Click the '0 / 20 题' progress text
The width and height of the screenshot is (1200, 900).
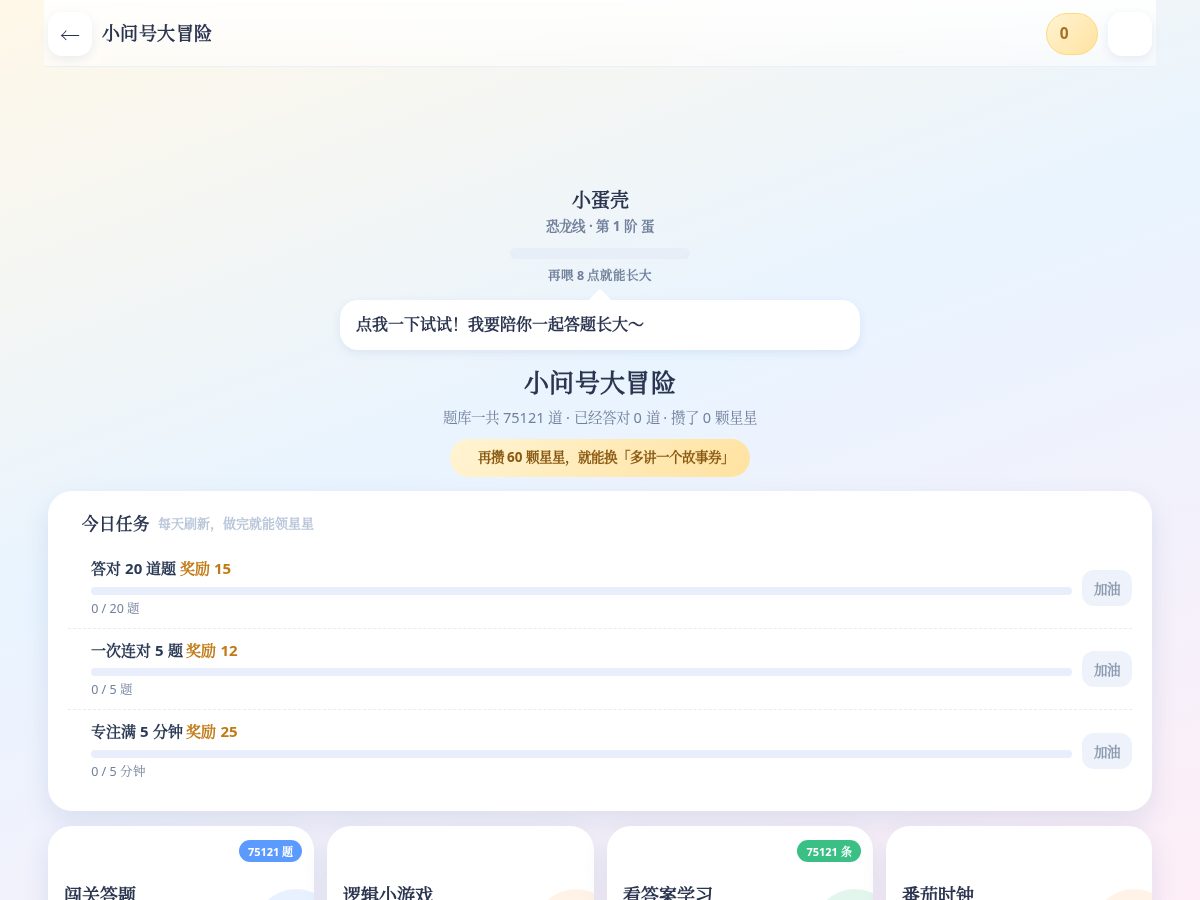(115, 608)
